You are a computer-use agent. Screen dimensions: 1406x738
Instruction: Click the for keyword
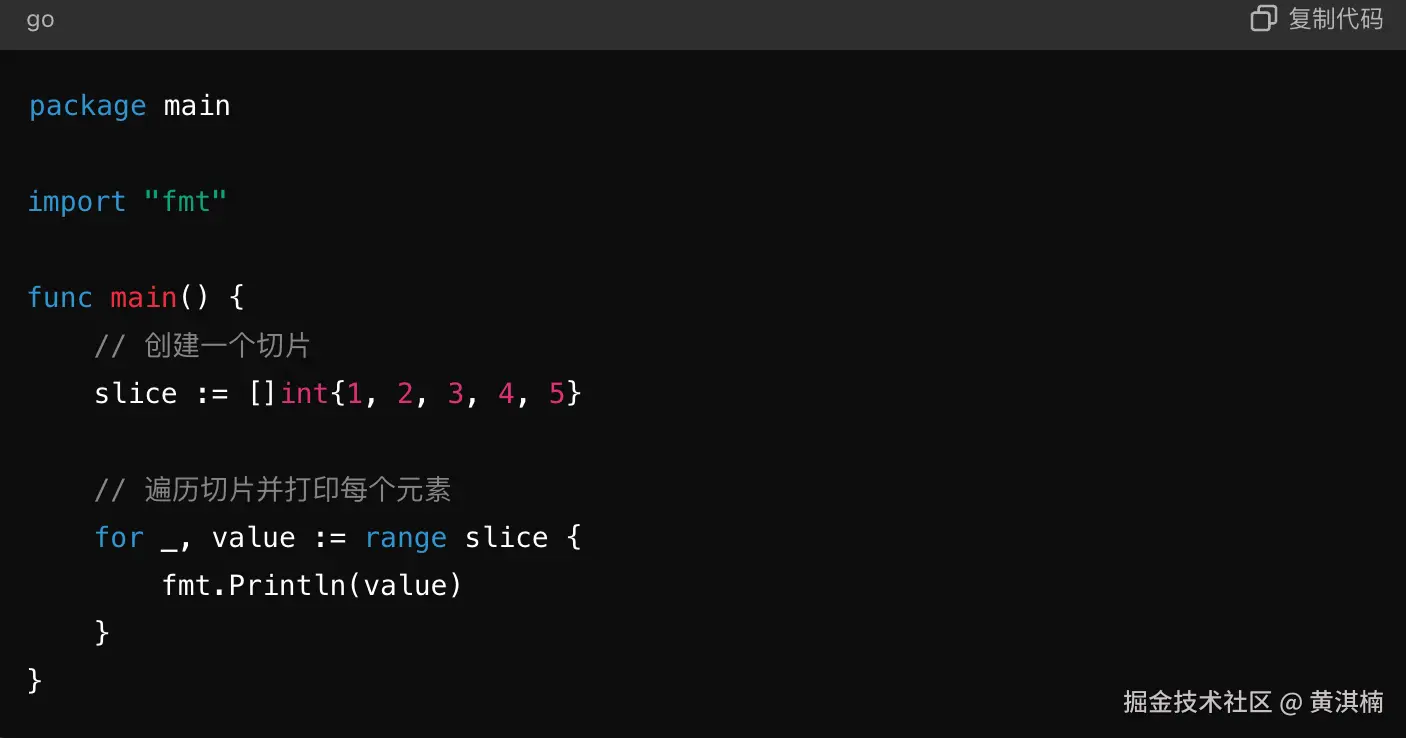pos(119,538)
